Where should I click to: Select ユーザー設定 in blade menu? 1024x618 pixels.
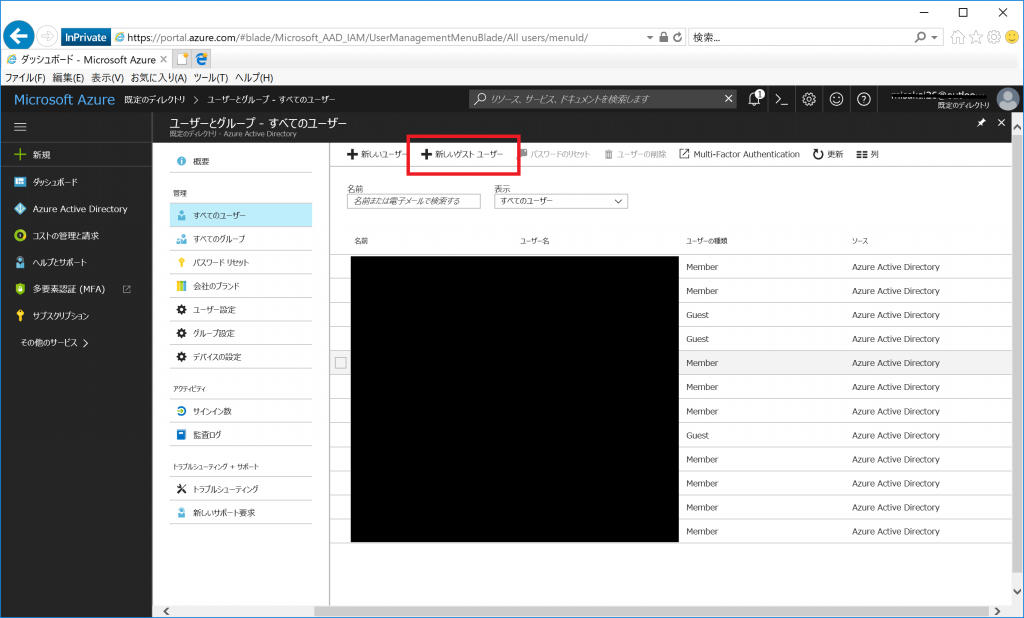[240, 310]
